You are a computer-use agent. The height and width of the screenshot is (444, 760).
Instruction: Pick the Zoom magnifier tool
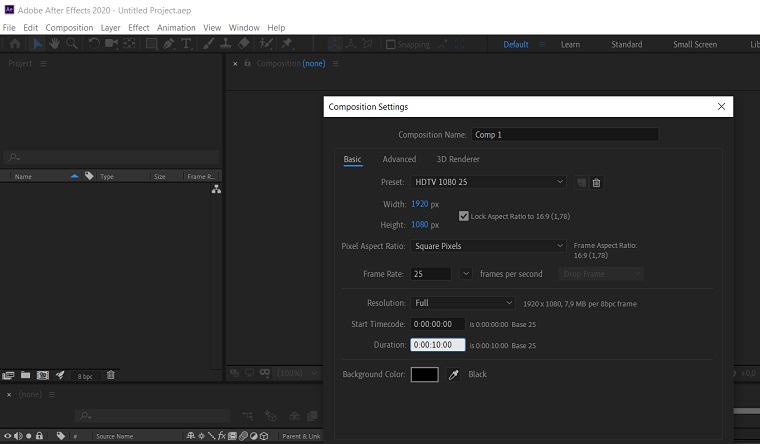(x=72, y=44)
